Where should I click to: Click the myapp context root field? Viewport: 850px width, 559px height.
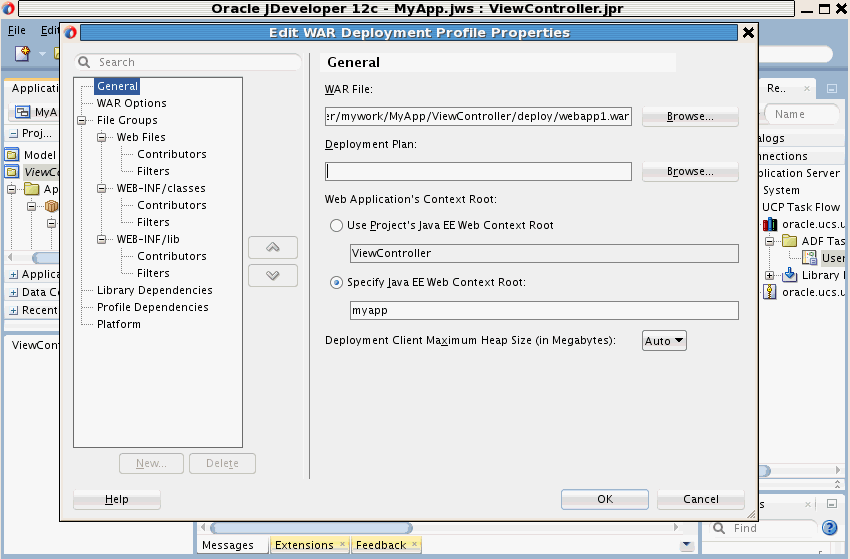[544, 311]
